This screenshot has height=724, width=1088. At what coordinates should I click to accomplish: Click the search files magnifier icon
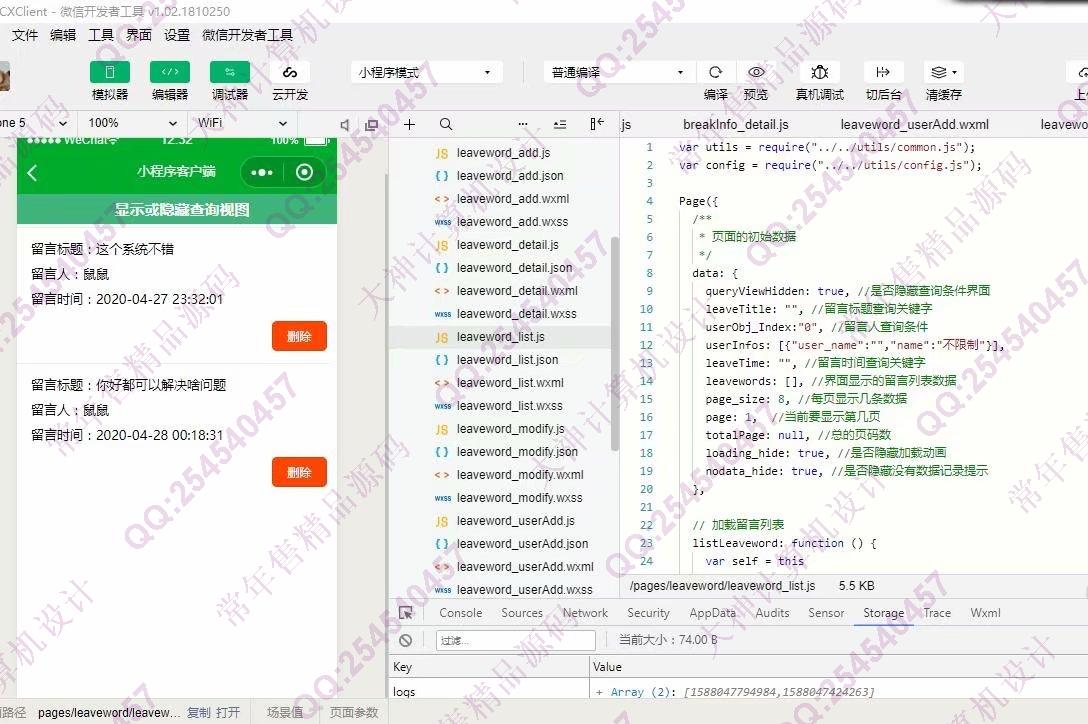[446, 124]
